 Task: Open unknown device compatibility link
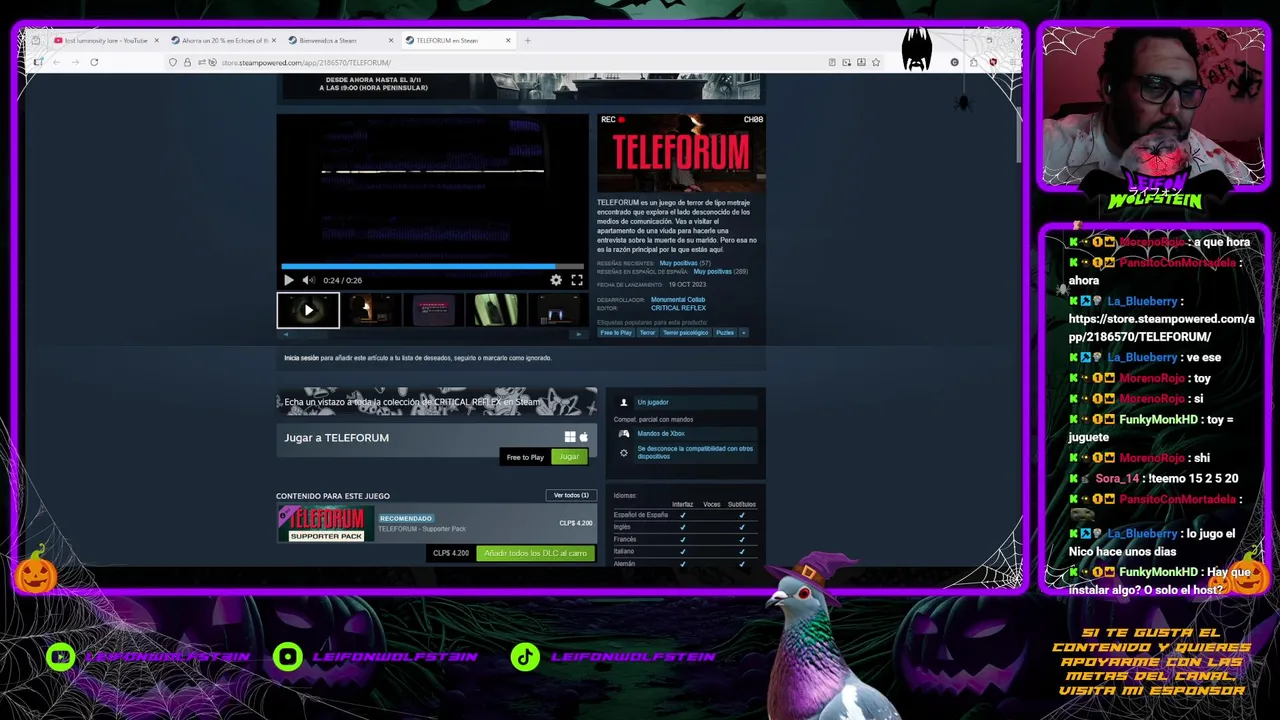pyautogui.click(x=695, y=452)
